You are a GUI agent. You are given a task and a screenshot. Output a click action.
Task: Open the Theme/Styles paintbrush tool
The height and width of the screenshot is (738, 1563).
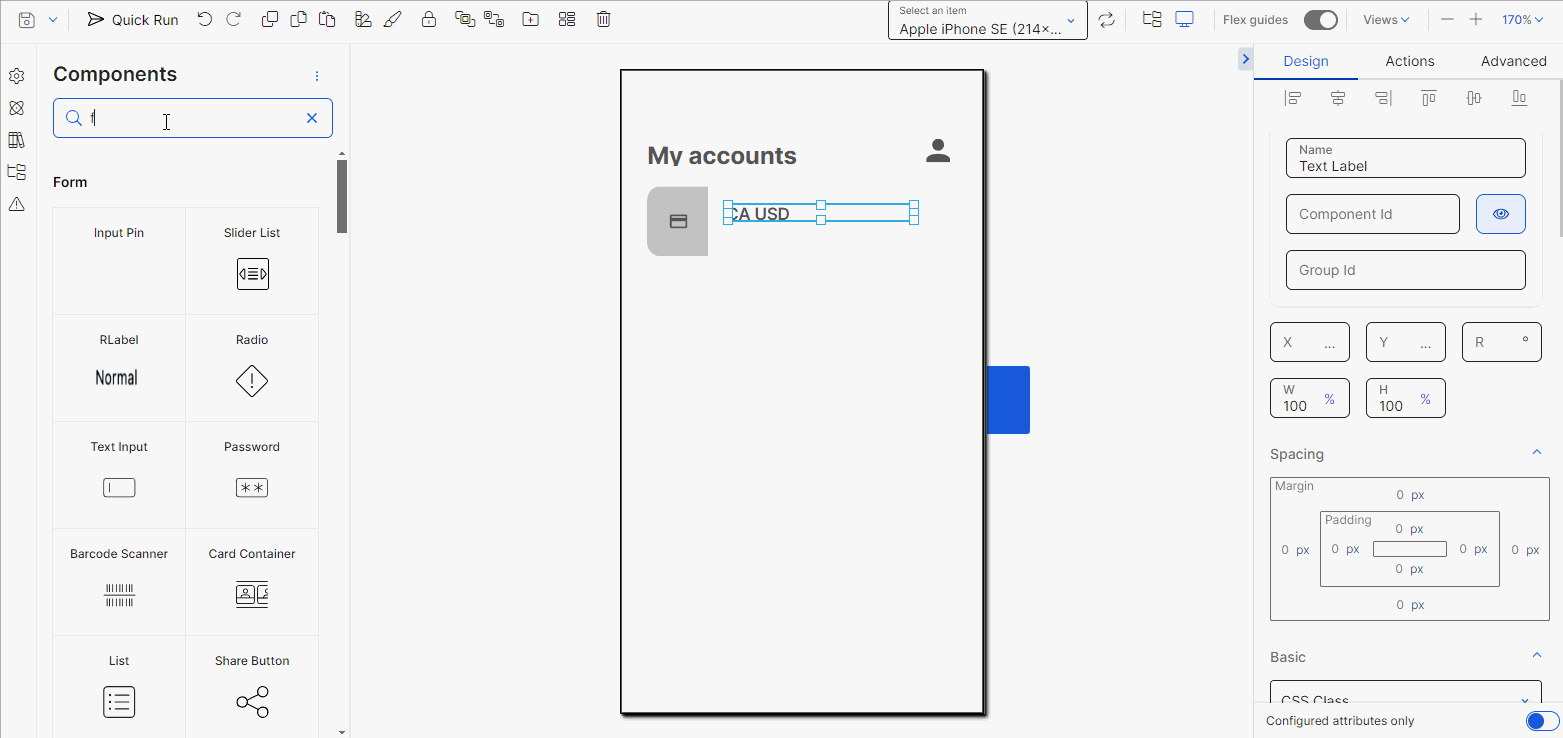(393, 18)
